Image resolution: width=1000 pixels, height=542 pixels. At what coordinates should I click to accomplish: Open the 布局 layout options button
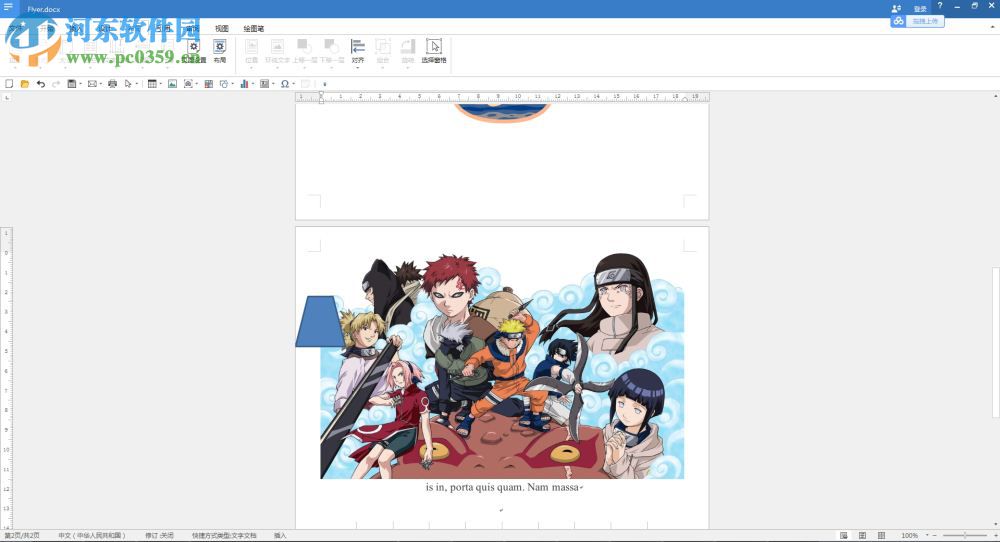[219, 51]
